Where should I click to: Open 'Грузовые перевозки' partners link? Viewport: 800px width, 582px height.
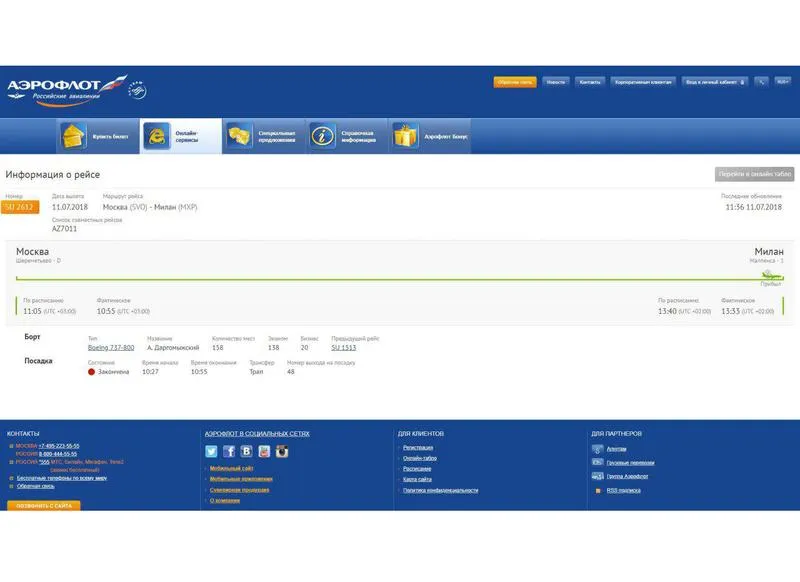pos(631,463)
